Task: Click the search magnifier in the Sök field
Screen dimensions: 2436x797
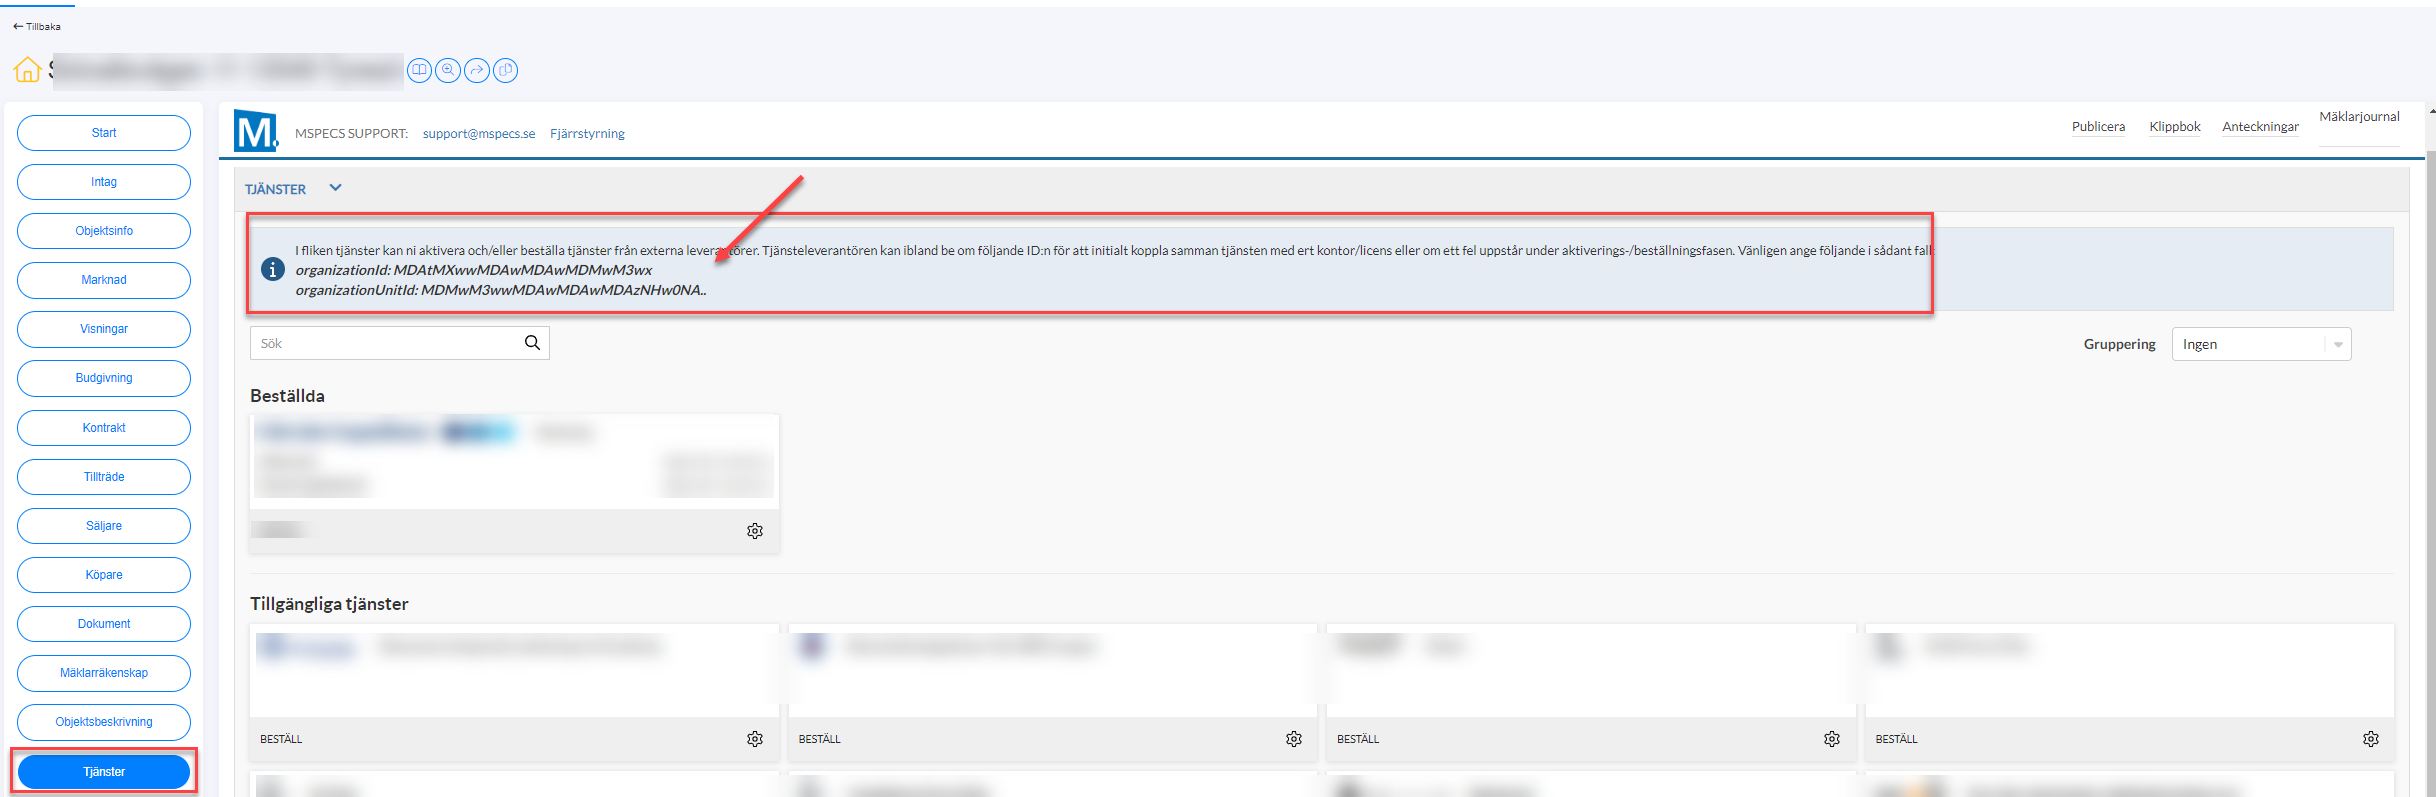Action: pyautogui.click(x=532, y=343)
